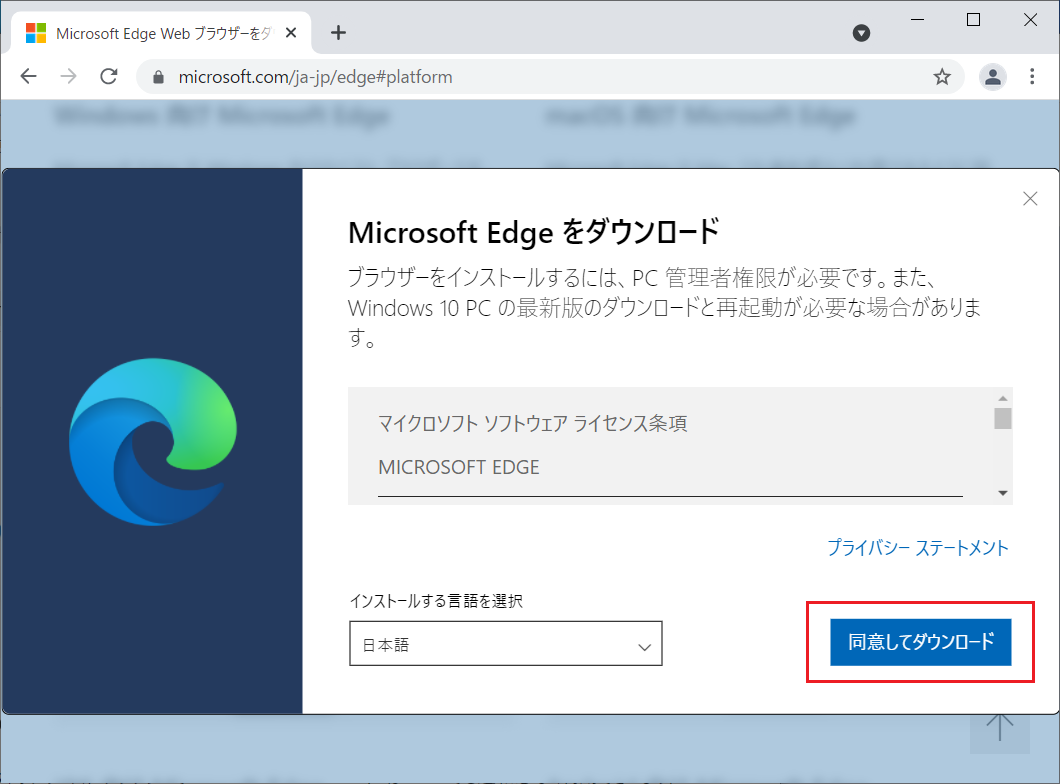1060x784 pixels.
Task: Open the Chrome three-dot menu
Action: pyautogui.click(x=1032, y=76)
